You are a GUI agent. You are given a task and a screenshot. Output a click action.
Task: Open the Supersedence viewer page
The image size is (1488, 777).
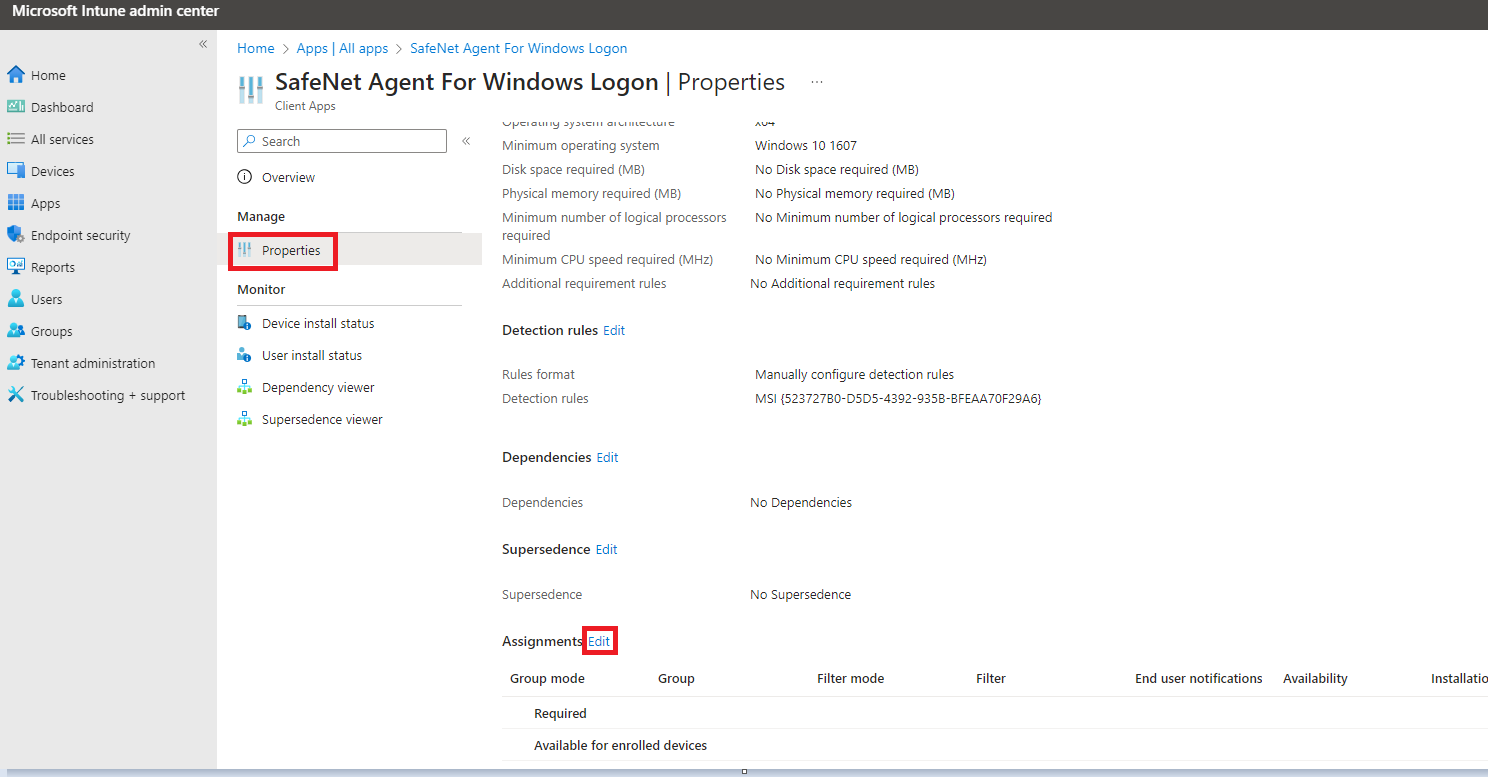322,419
